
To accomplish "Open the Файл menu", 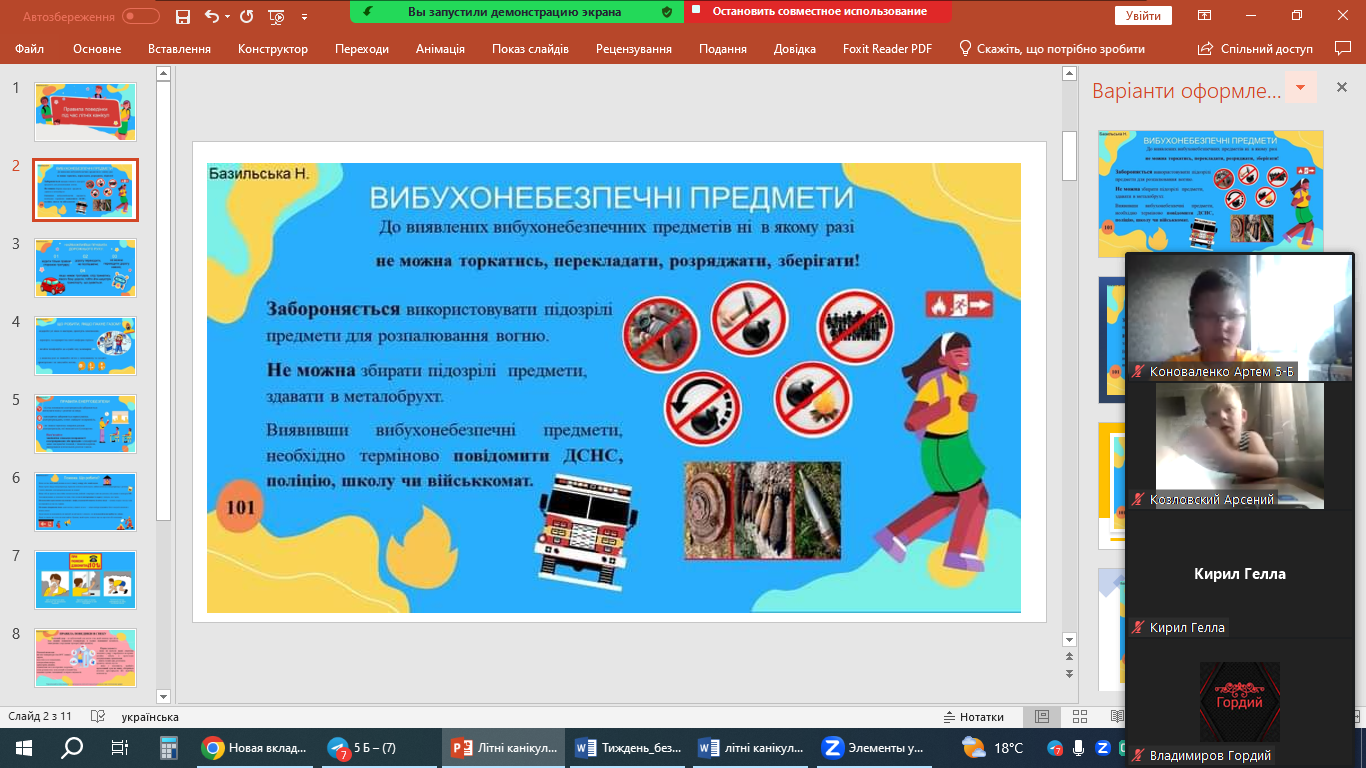I will [29, 48].
